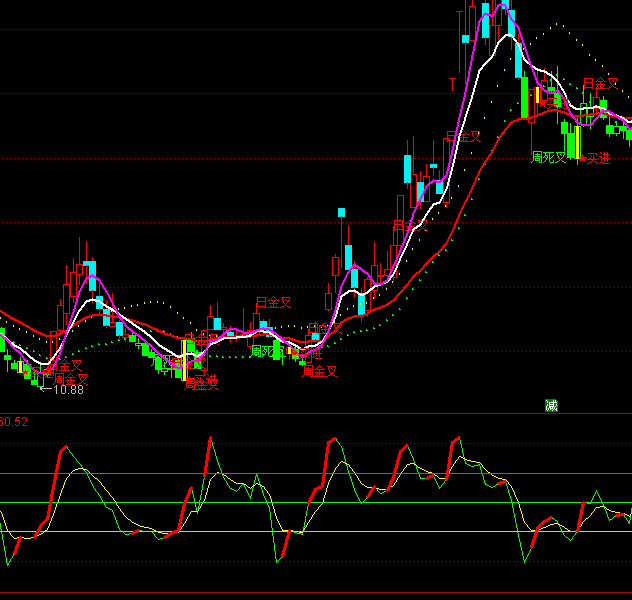Select the red baseline at bottom of oscillator

click(x=300, y=594)
